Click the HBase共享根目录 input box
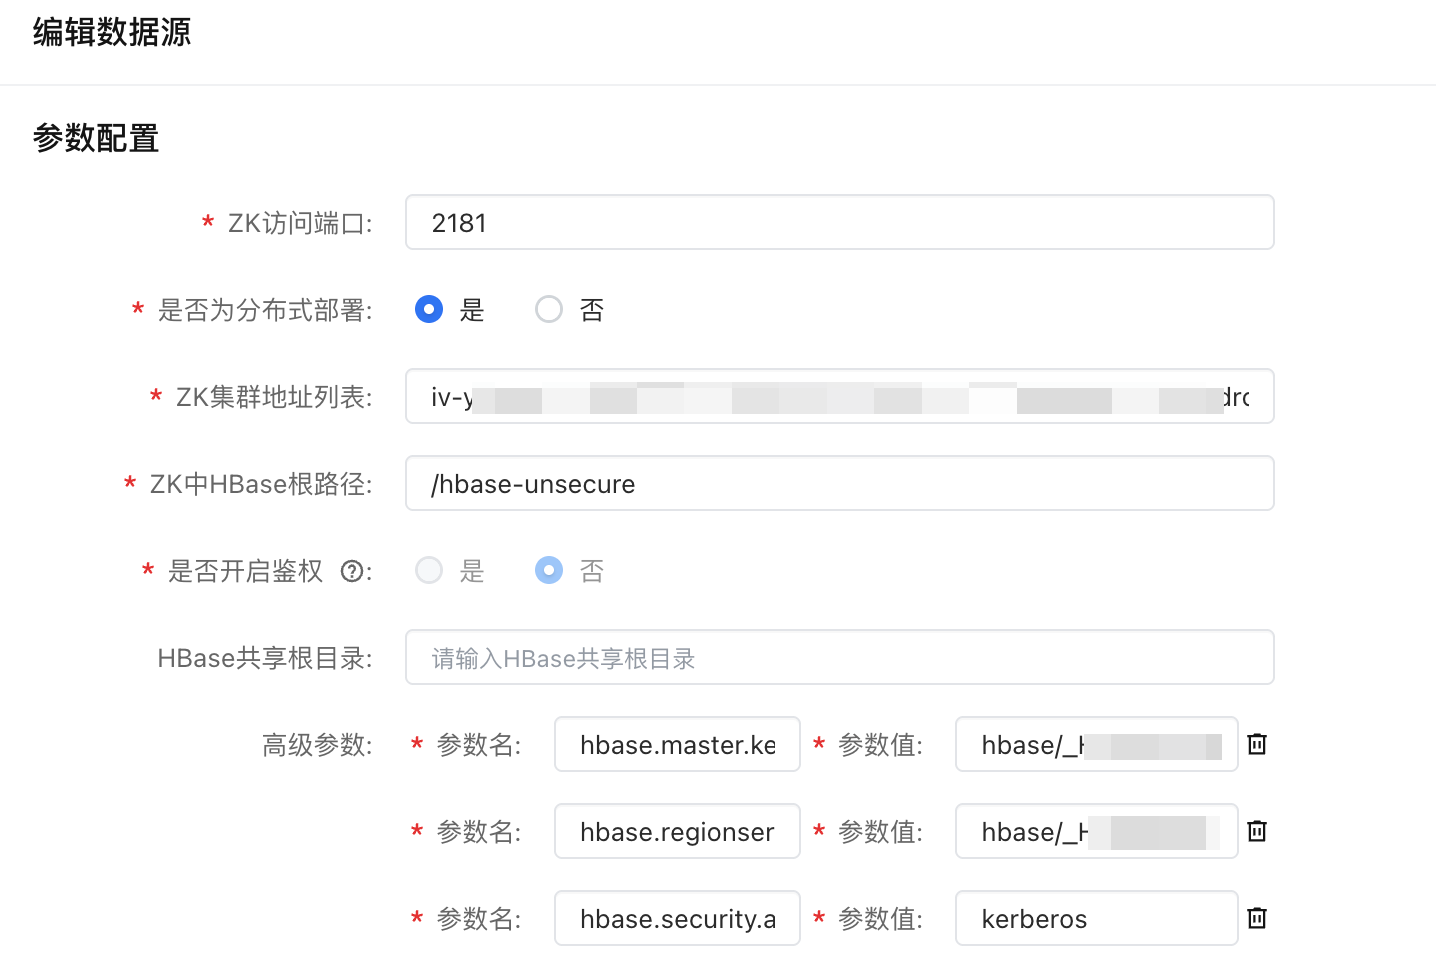This screenshot has width=1436, height=978. tap(840, 657)
